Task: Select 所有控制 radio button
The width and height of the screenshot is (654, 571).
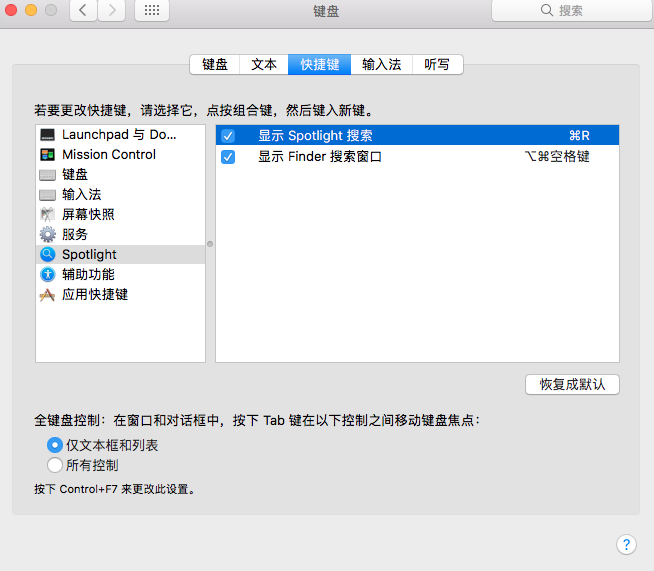Action: point(55,465)
